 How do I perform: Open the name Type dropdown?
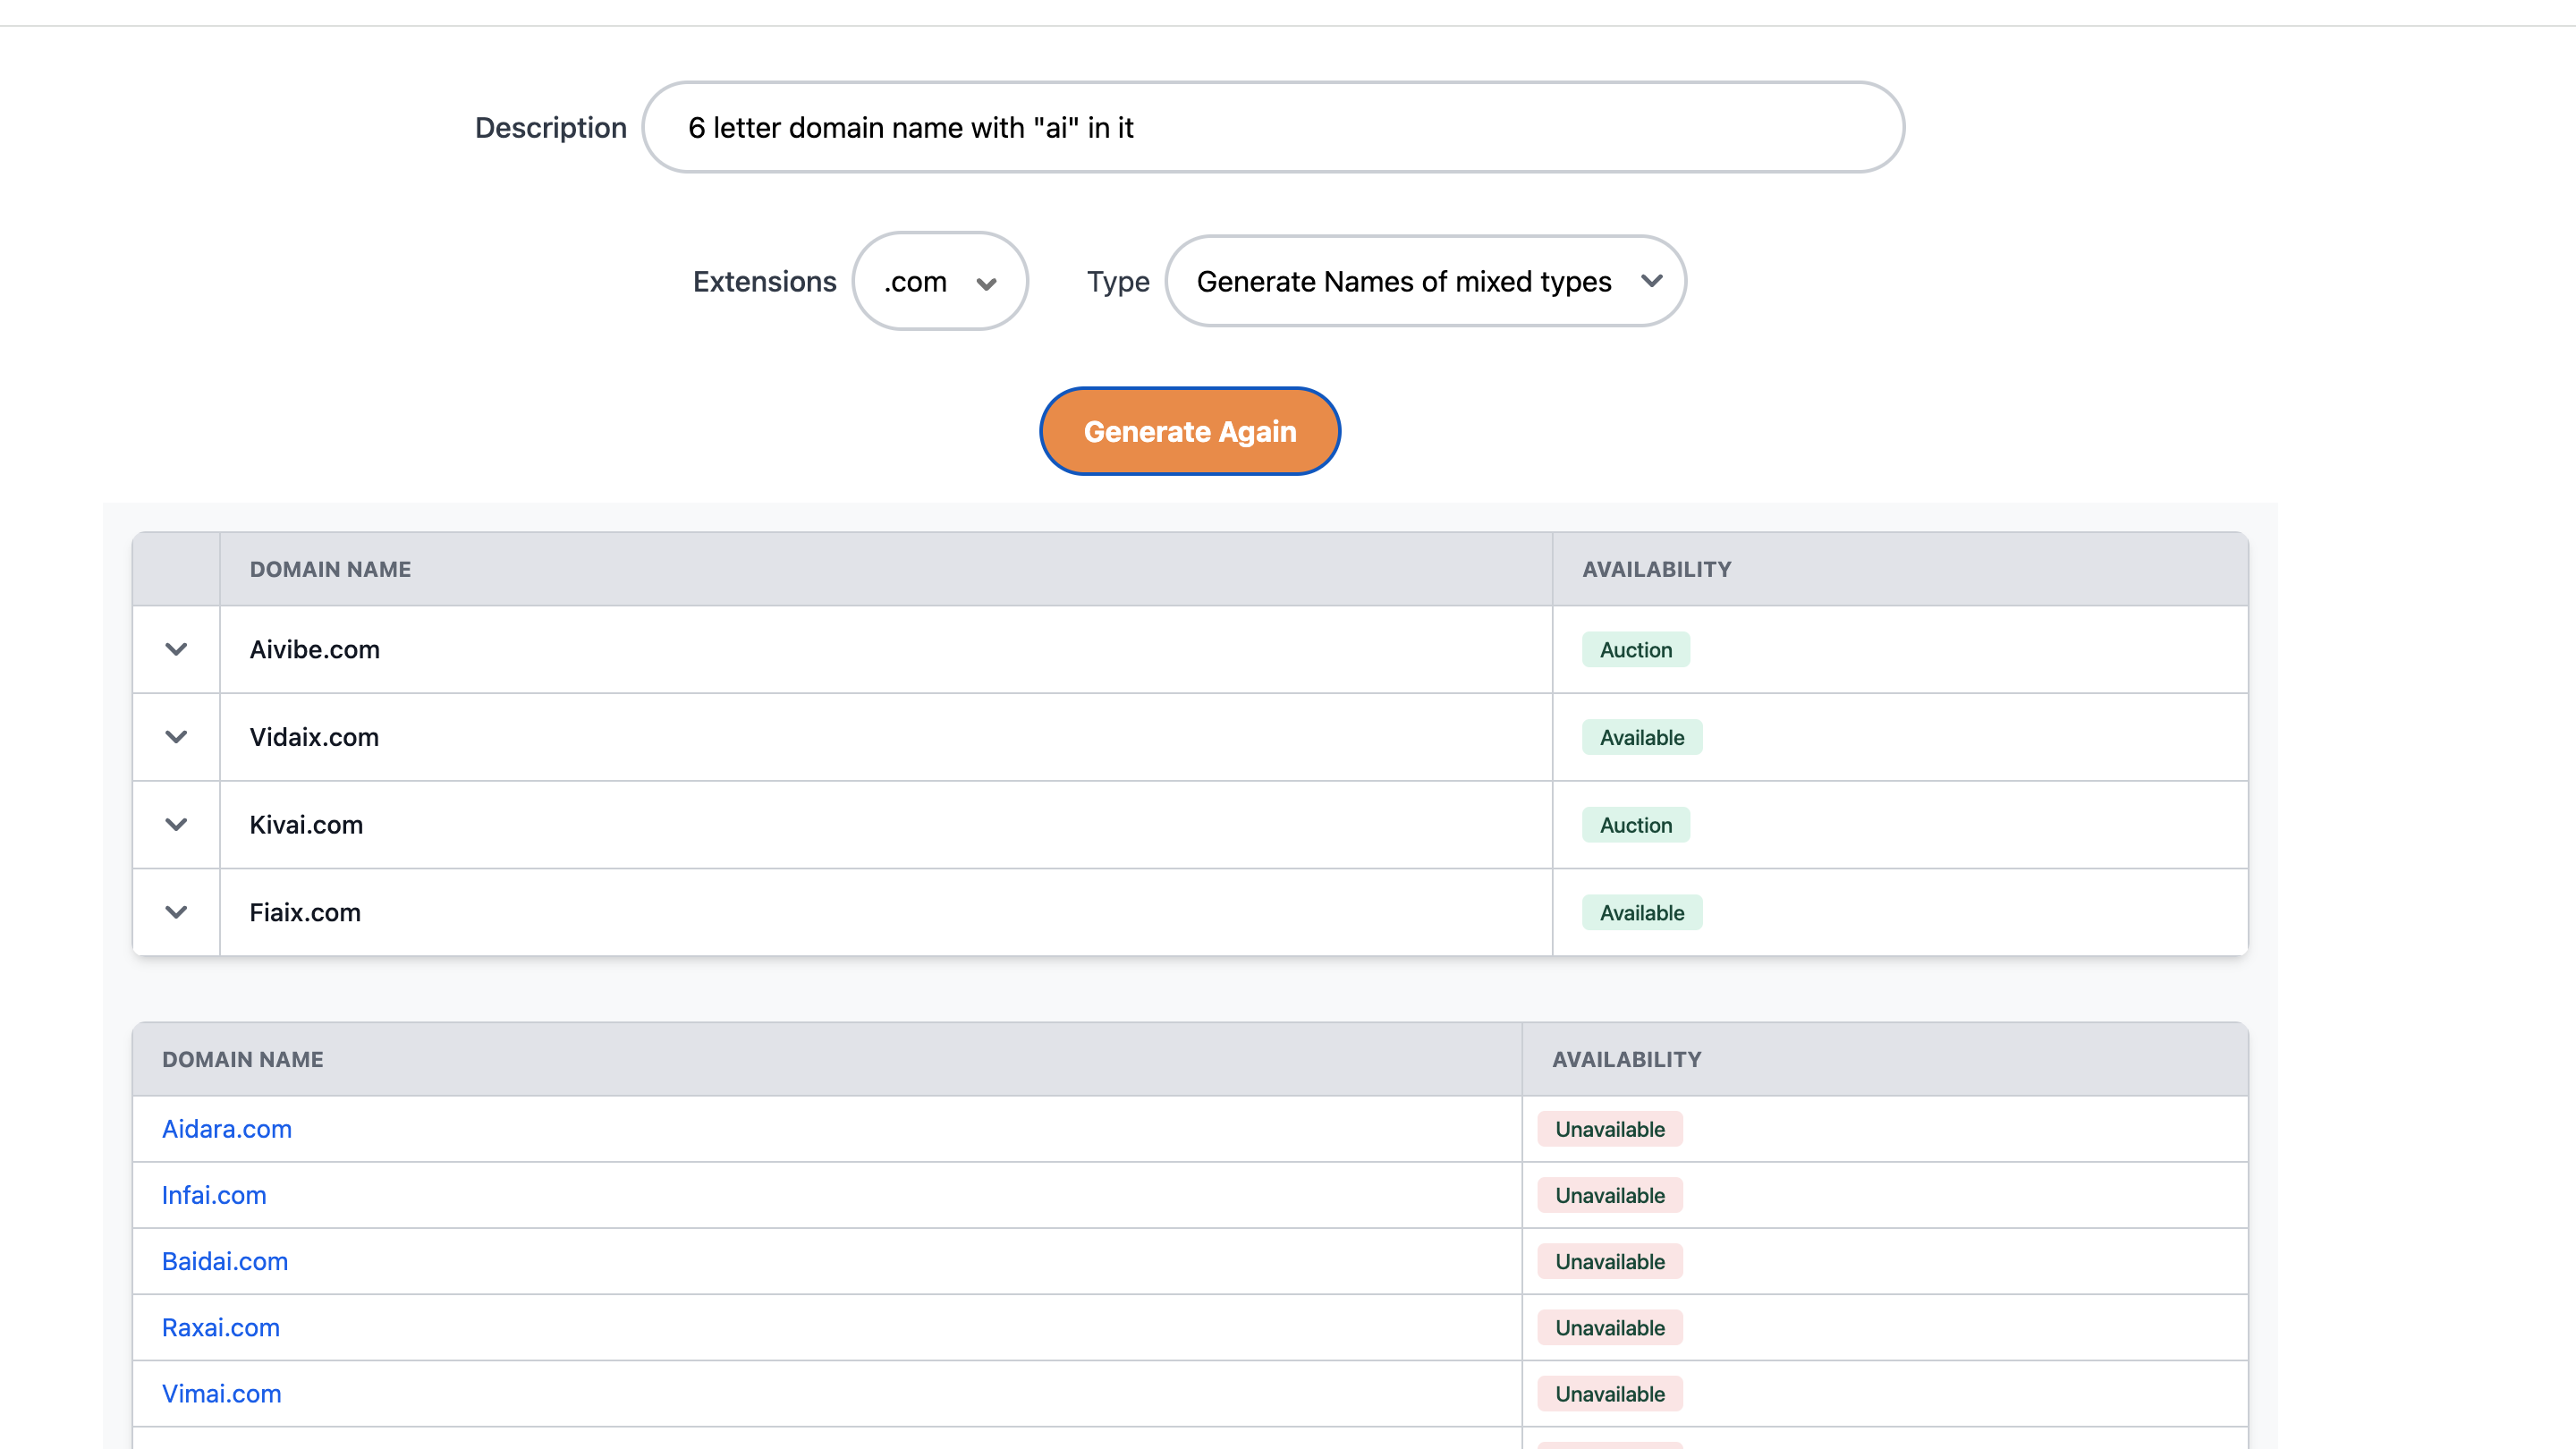[x=1425, y=282]
